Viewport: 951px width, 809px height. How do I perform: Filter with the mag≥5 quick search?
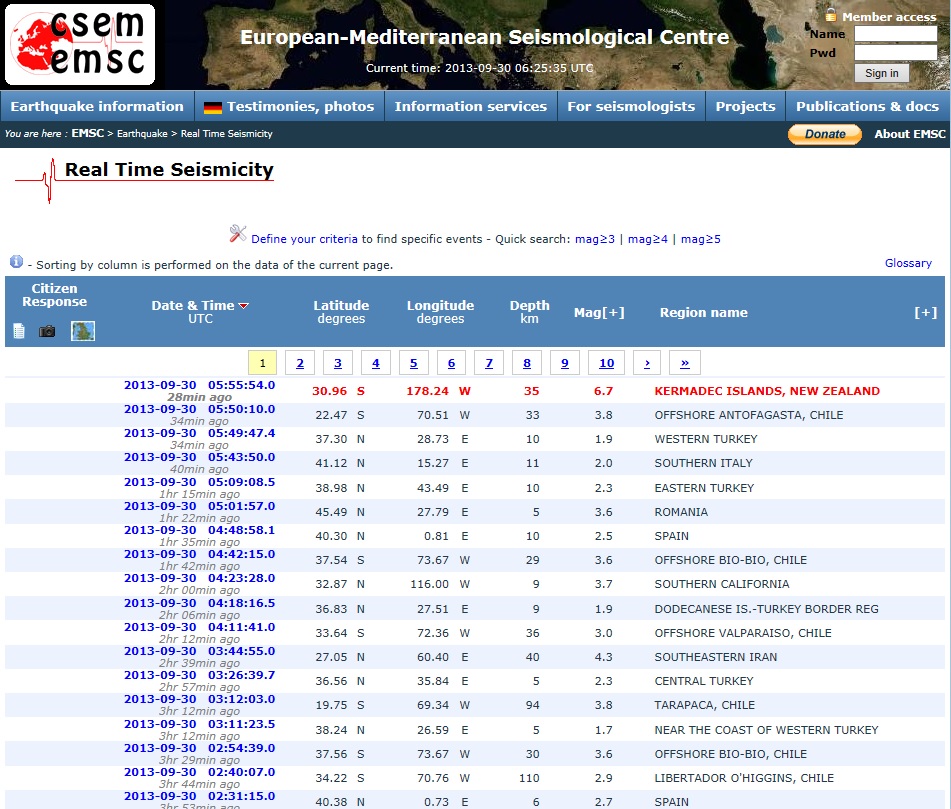tap(701, 239)
